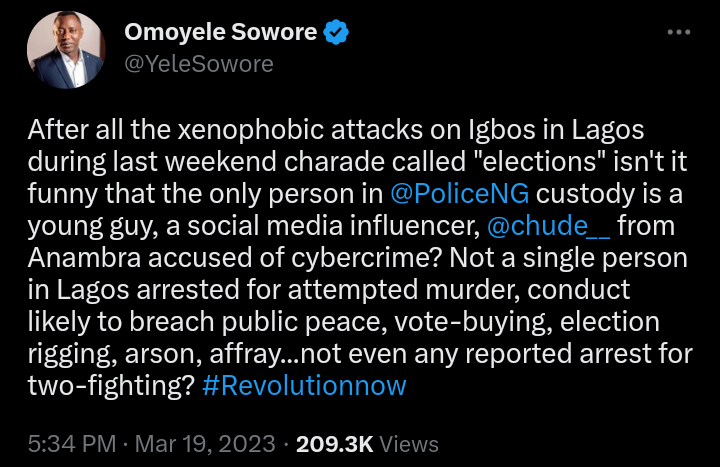Click the Omoyele Sowore display name
720x467 pixels.
click(220, 32)
